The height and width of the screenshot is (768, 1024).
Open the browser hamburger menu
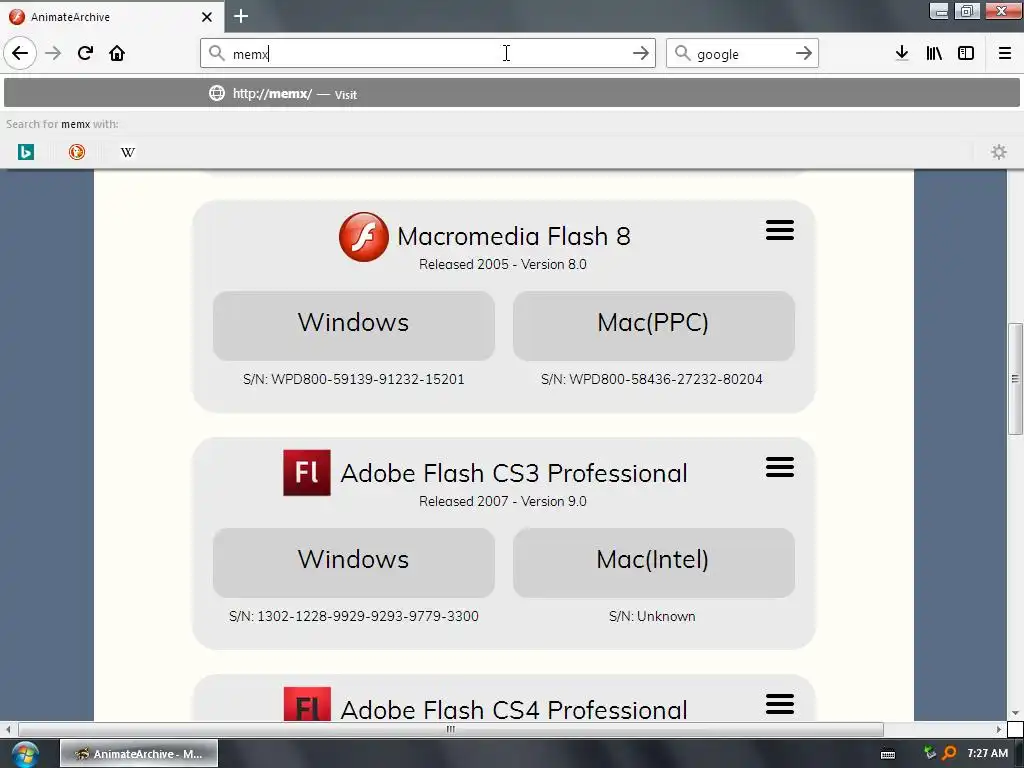(x=1004, y=53)
